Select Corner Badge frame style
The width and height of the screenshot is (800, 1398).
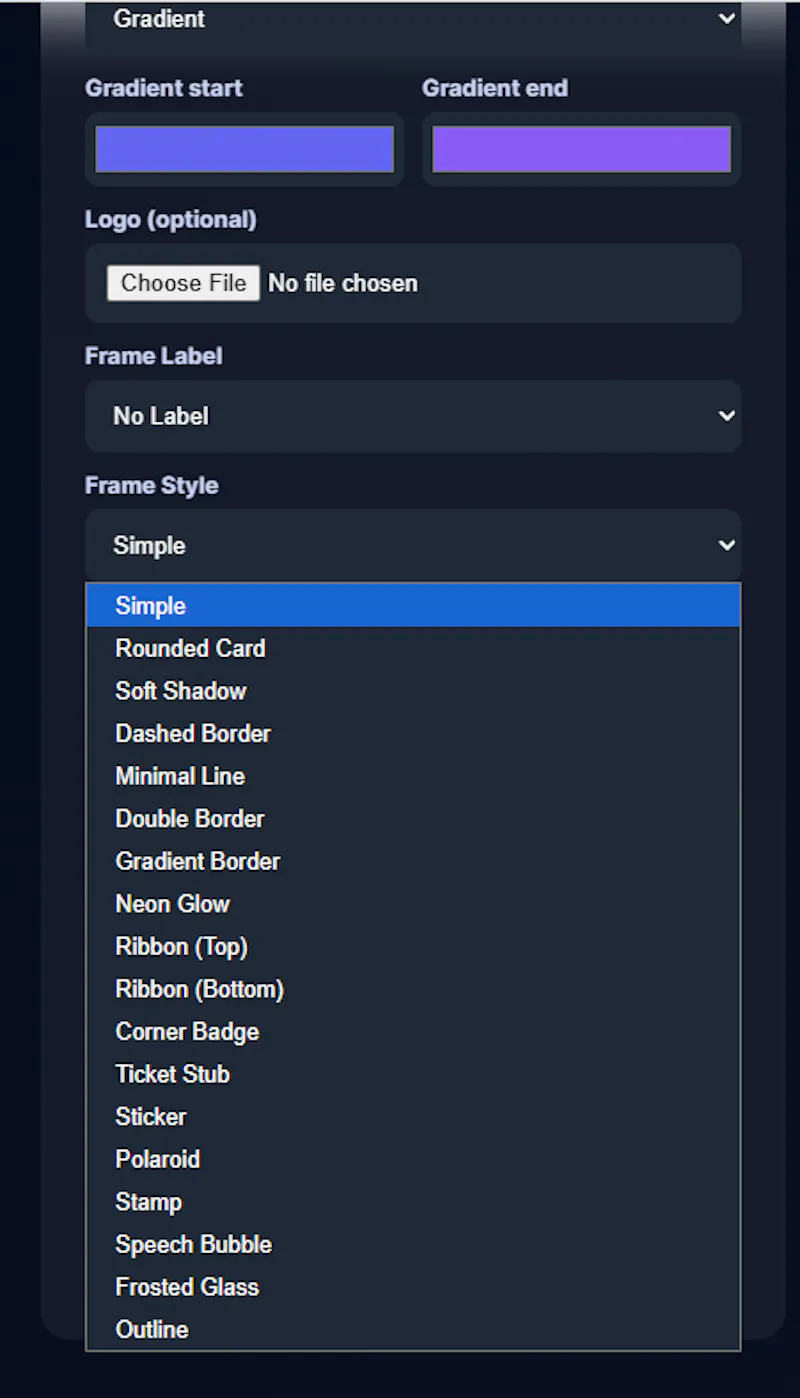pos(413,1031)
